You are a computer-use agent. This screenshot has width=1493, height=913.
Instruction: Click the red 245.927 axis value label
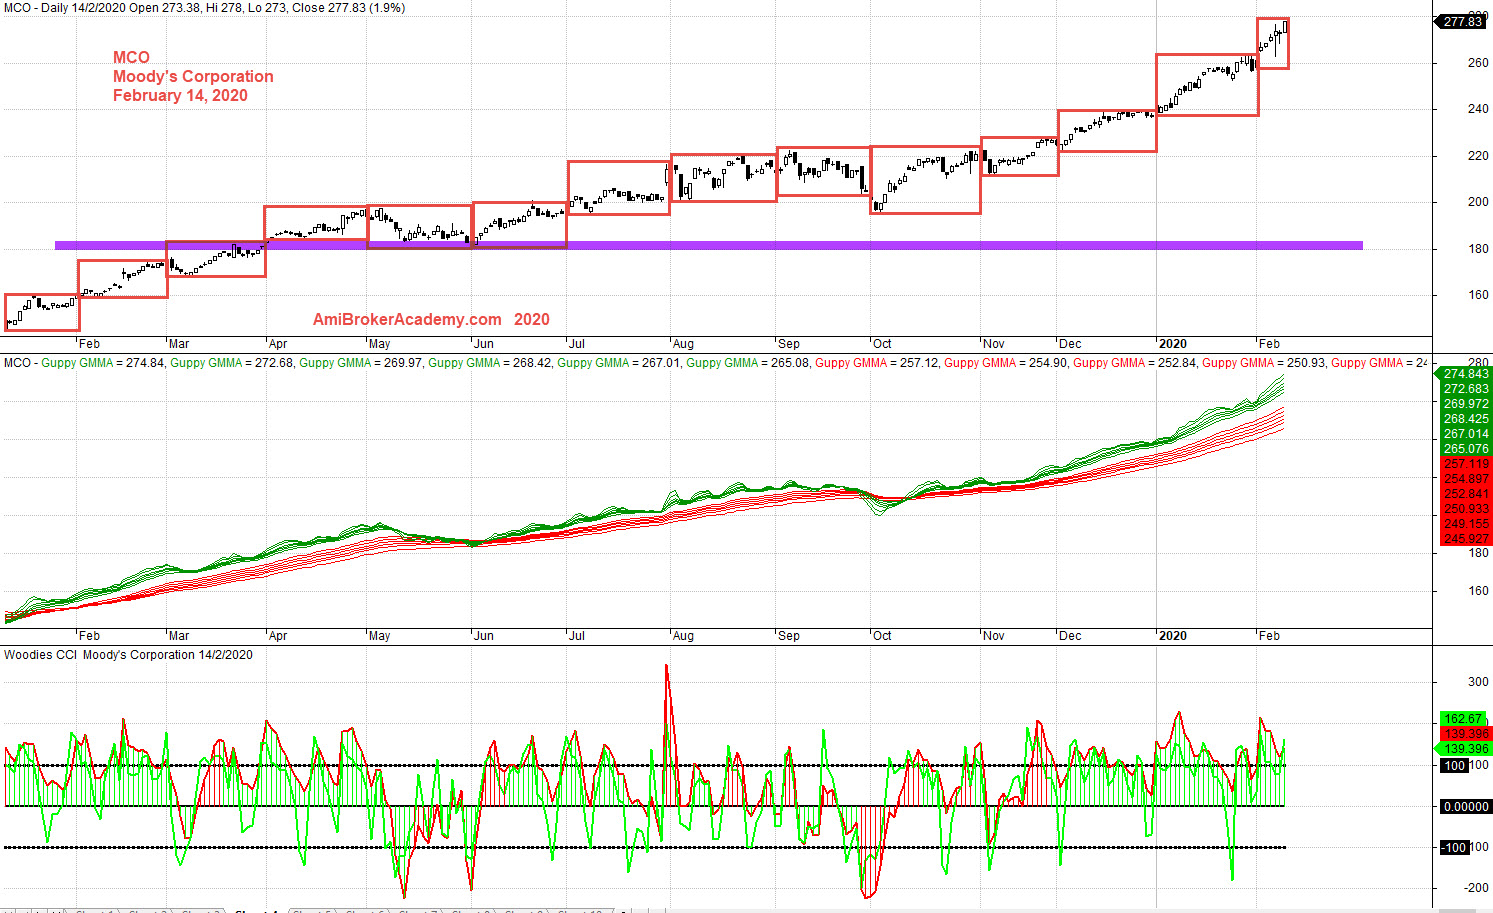pos(1466,539)
